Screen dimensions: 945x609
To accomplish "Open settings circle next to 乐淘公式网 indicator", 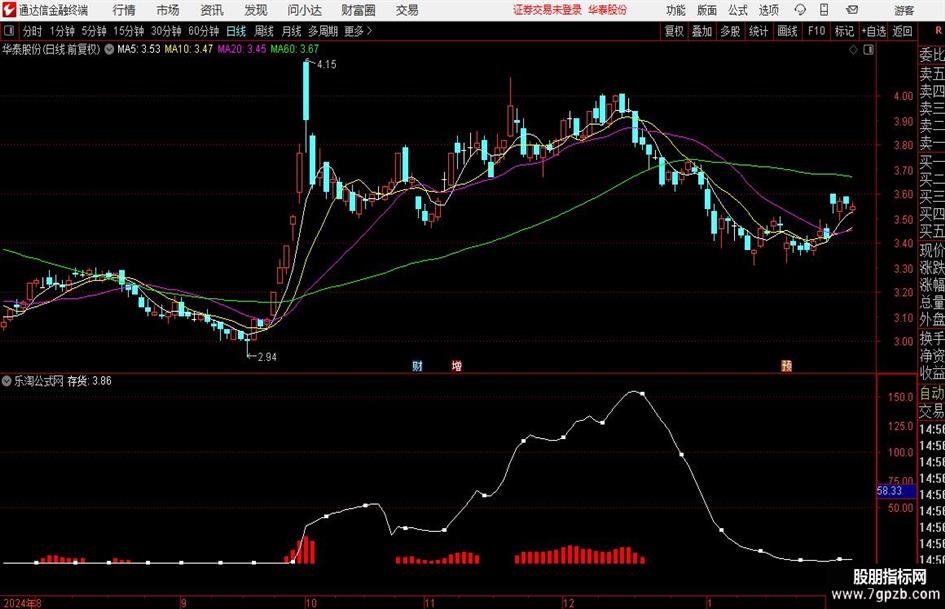I will [x=7, y=381].
